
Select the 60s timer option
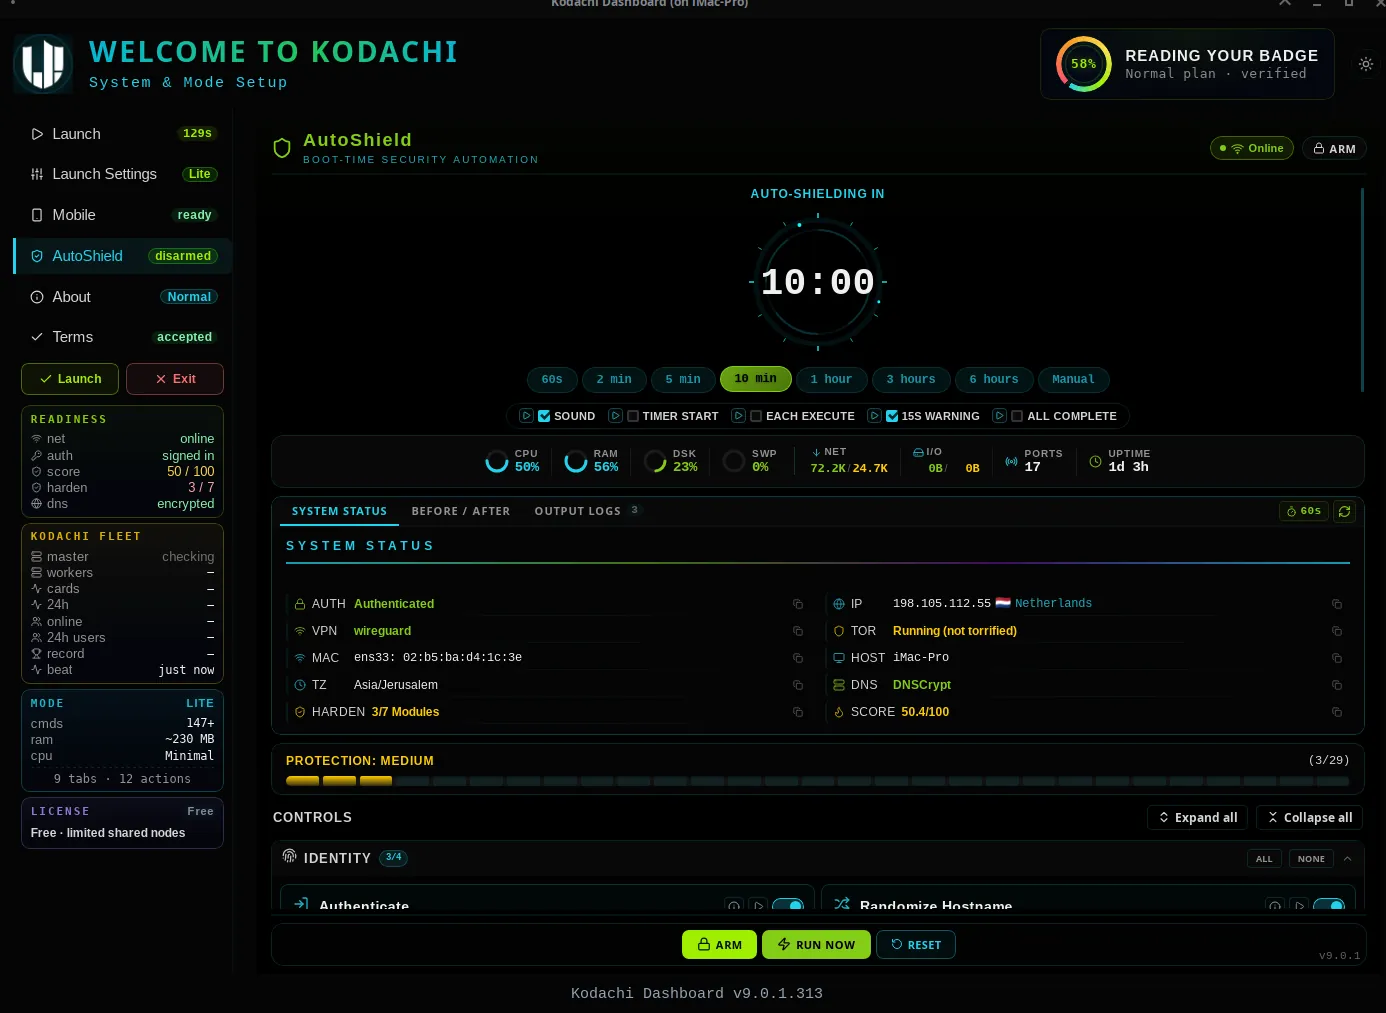tap(552, 379)
